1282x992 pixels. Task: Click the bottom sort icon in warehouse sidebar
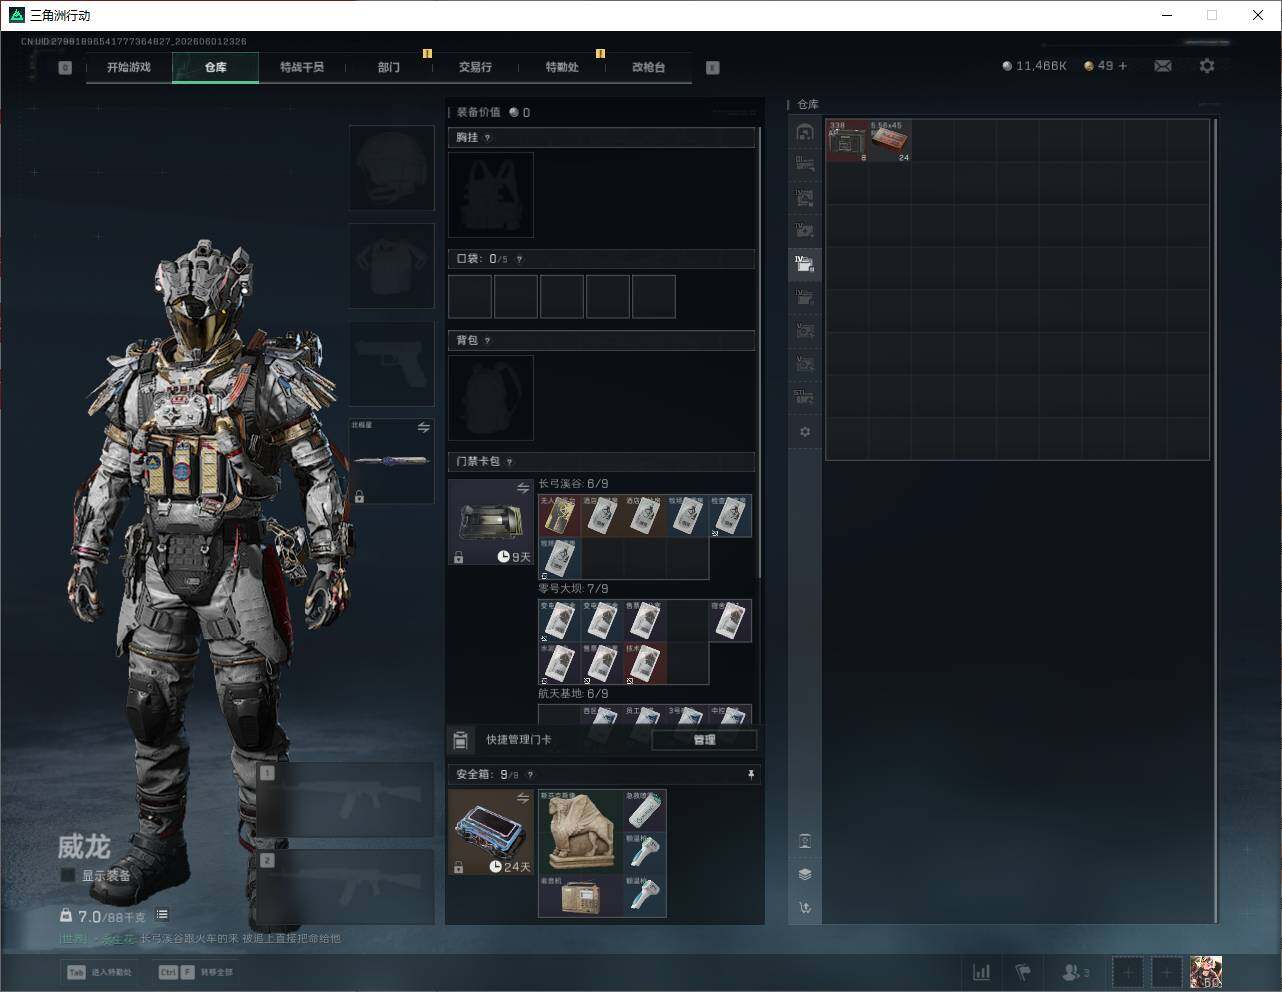[x=805, y=908]
